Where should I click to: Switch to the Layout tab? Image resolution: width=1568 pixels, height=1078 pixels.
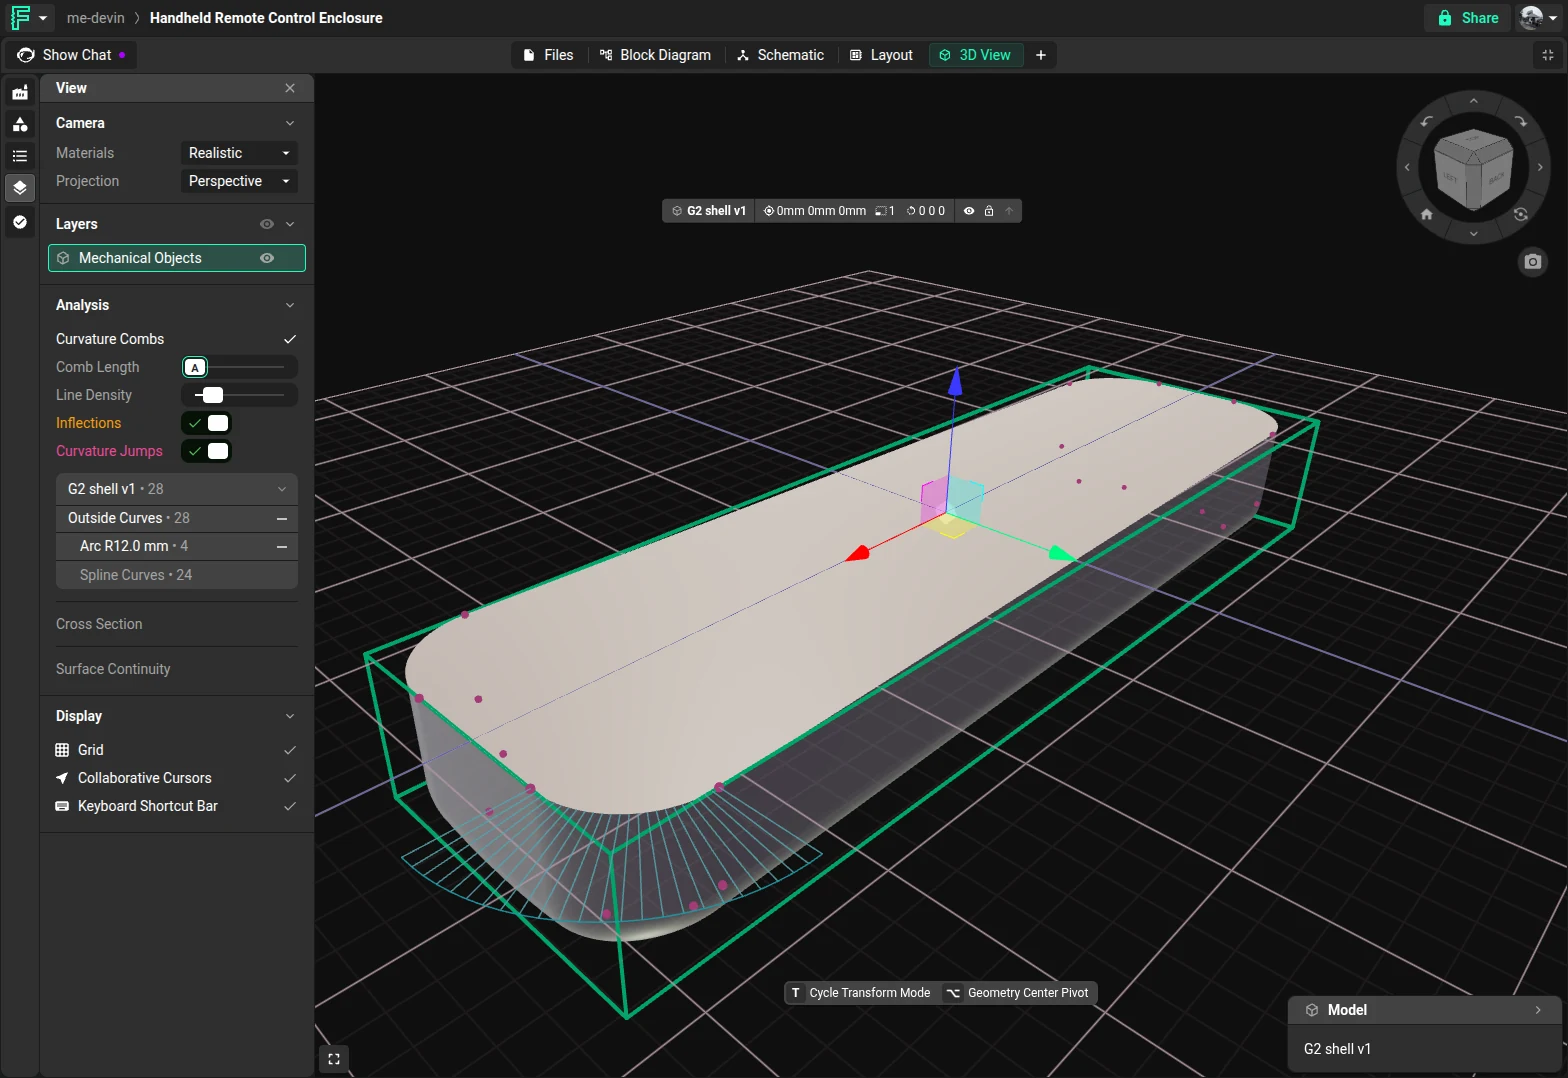[881, 55]
